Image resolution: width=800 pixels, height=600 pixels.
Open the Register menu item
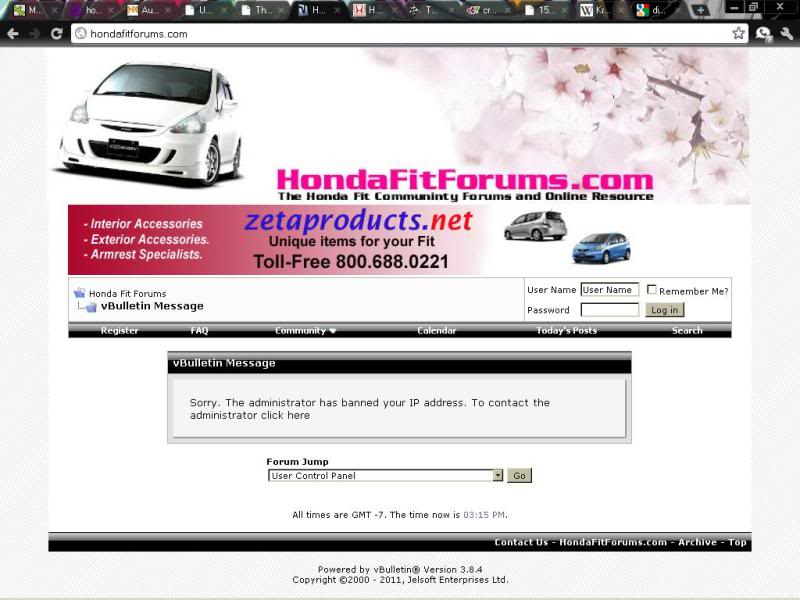coord(119,331)
